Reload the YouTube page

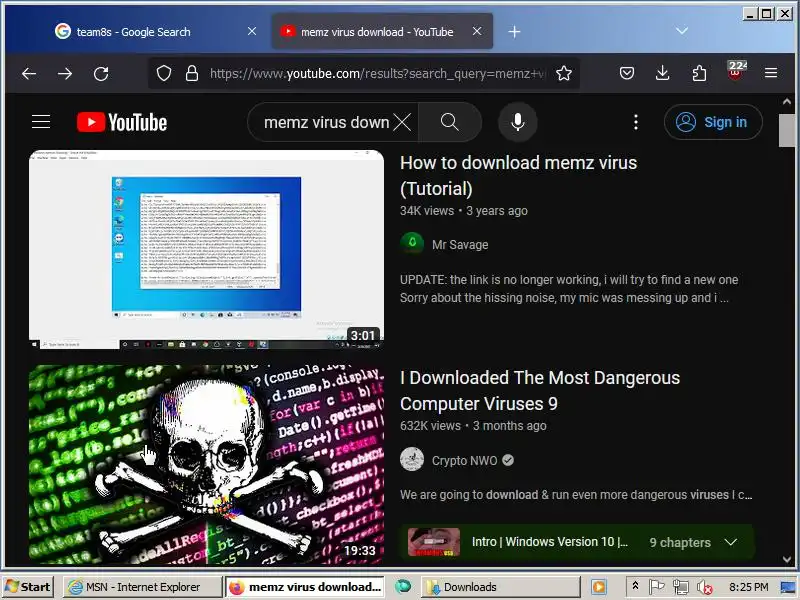(101, 74)
